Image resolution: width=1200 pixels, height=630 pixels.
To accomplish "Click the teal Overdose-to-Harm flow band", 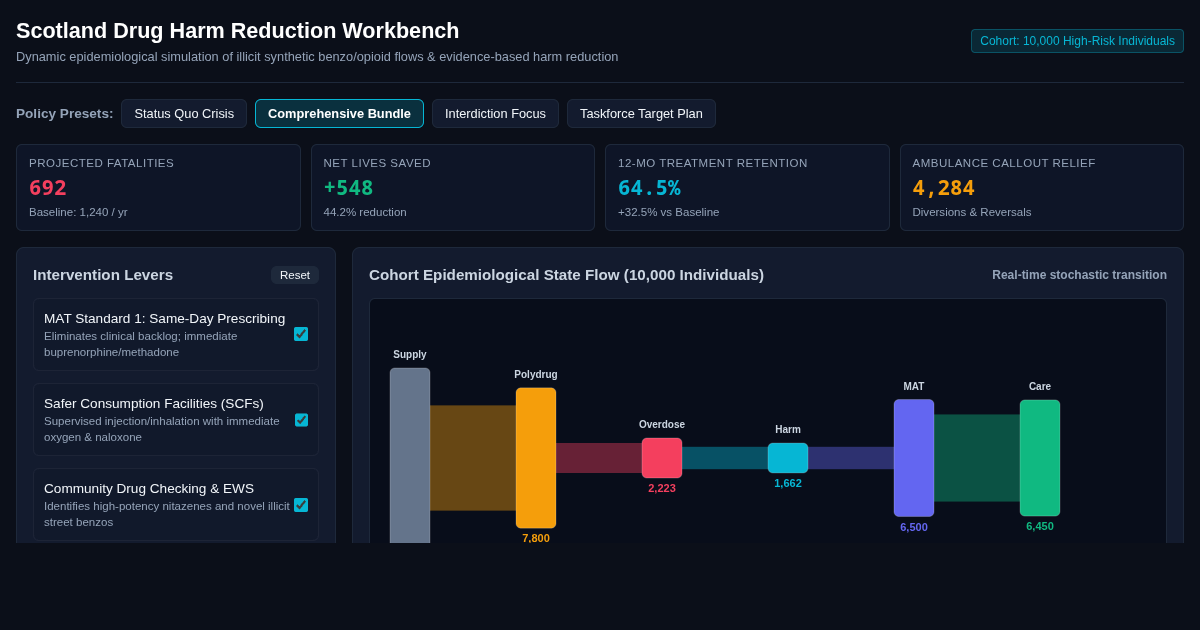I will pyautogui.click(x=725, y=458).
